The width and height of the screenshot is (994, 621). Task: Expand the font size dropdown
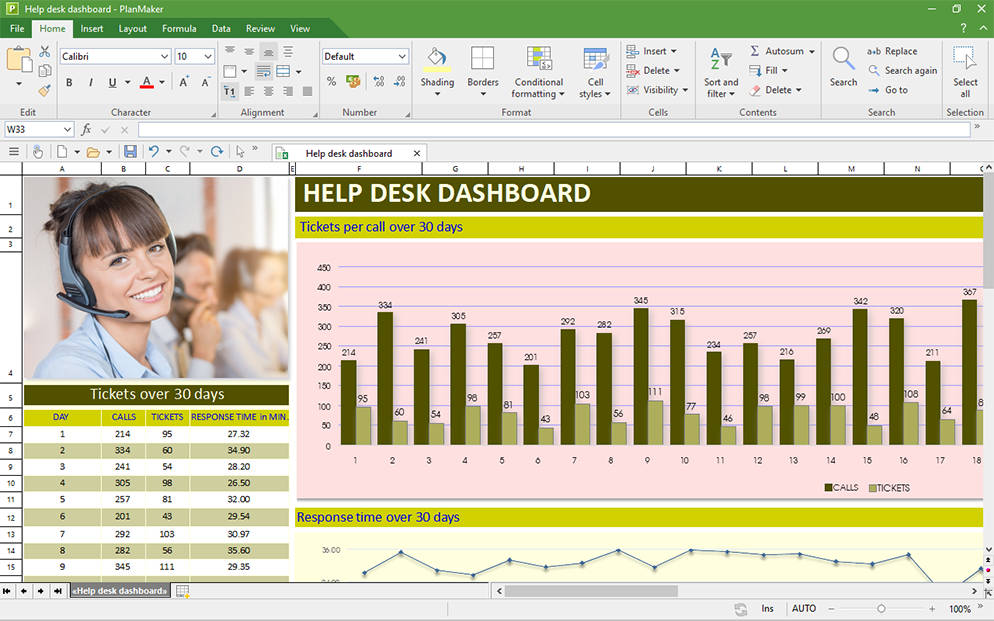click(208, 57)
